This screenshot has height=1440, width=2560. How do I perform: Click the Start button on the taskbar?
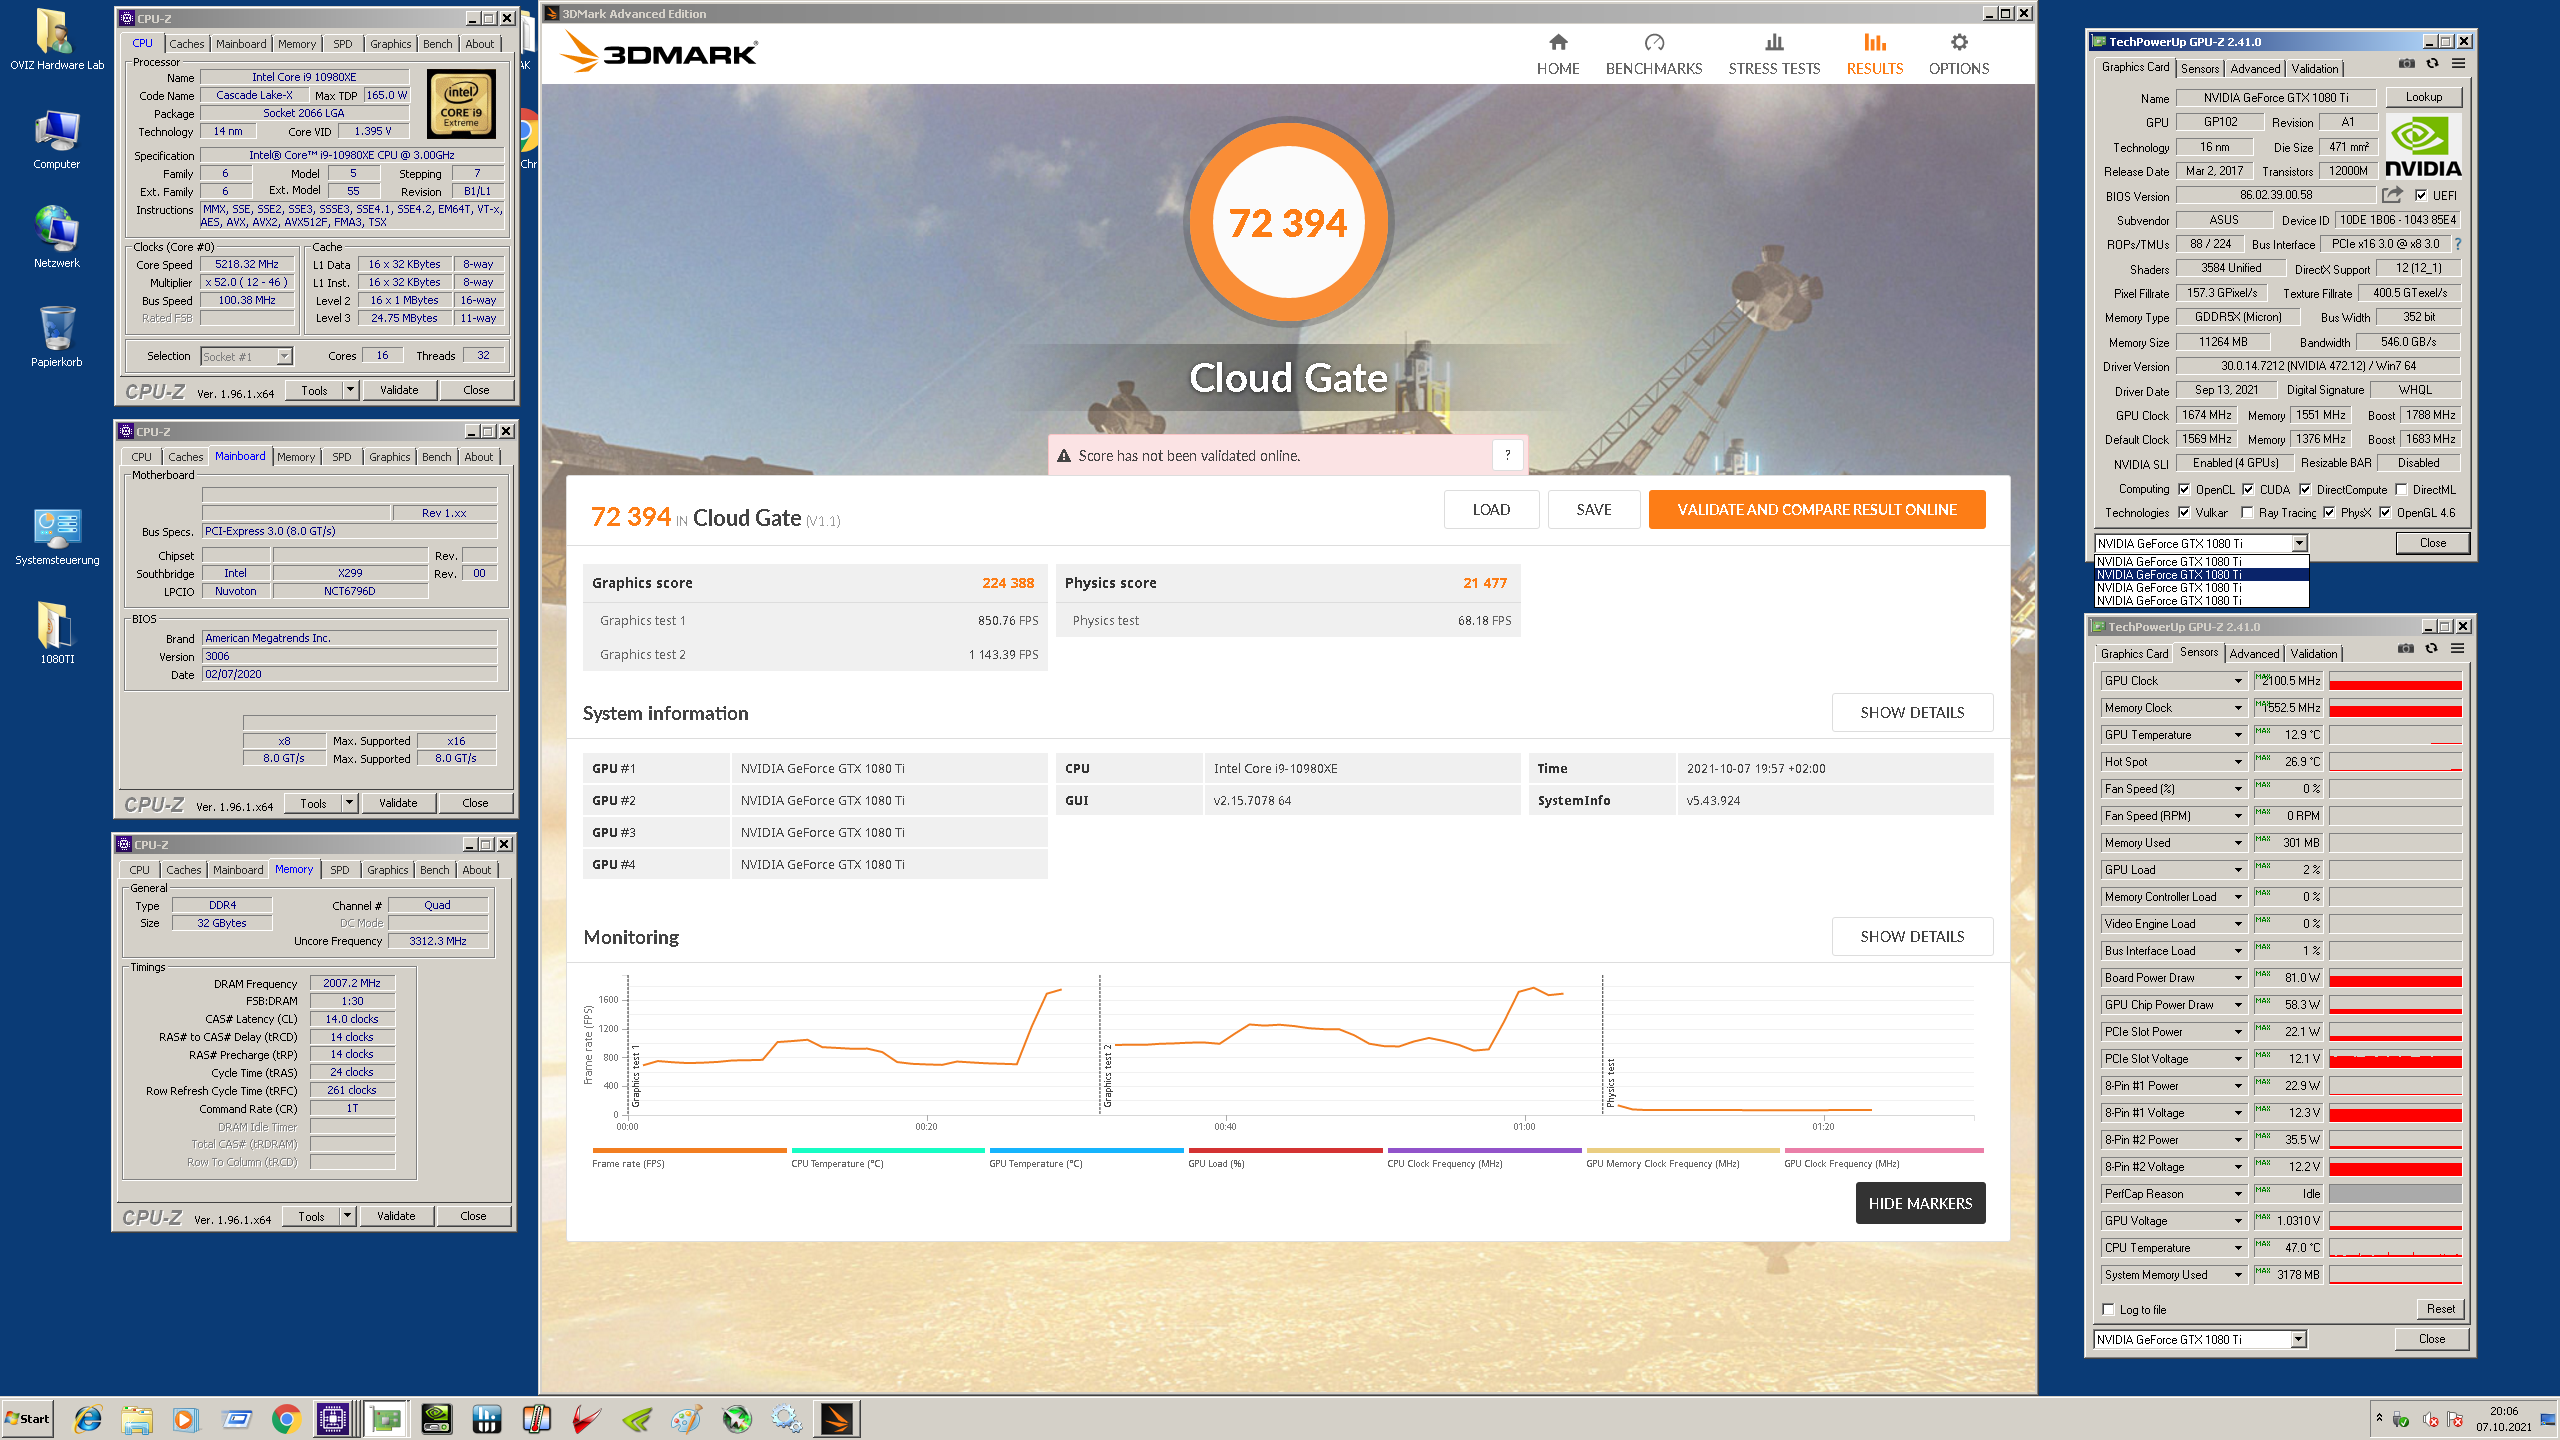click(x=28, y=1419)
